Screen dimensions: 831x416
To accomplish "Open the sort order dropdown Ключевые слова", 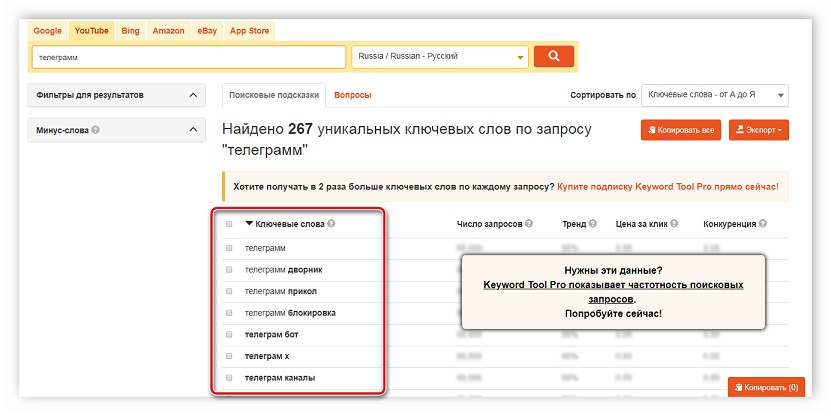I will point(715,95).
